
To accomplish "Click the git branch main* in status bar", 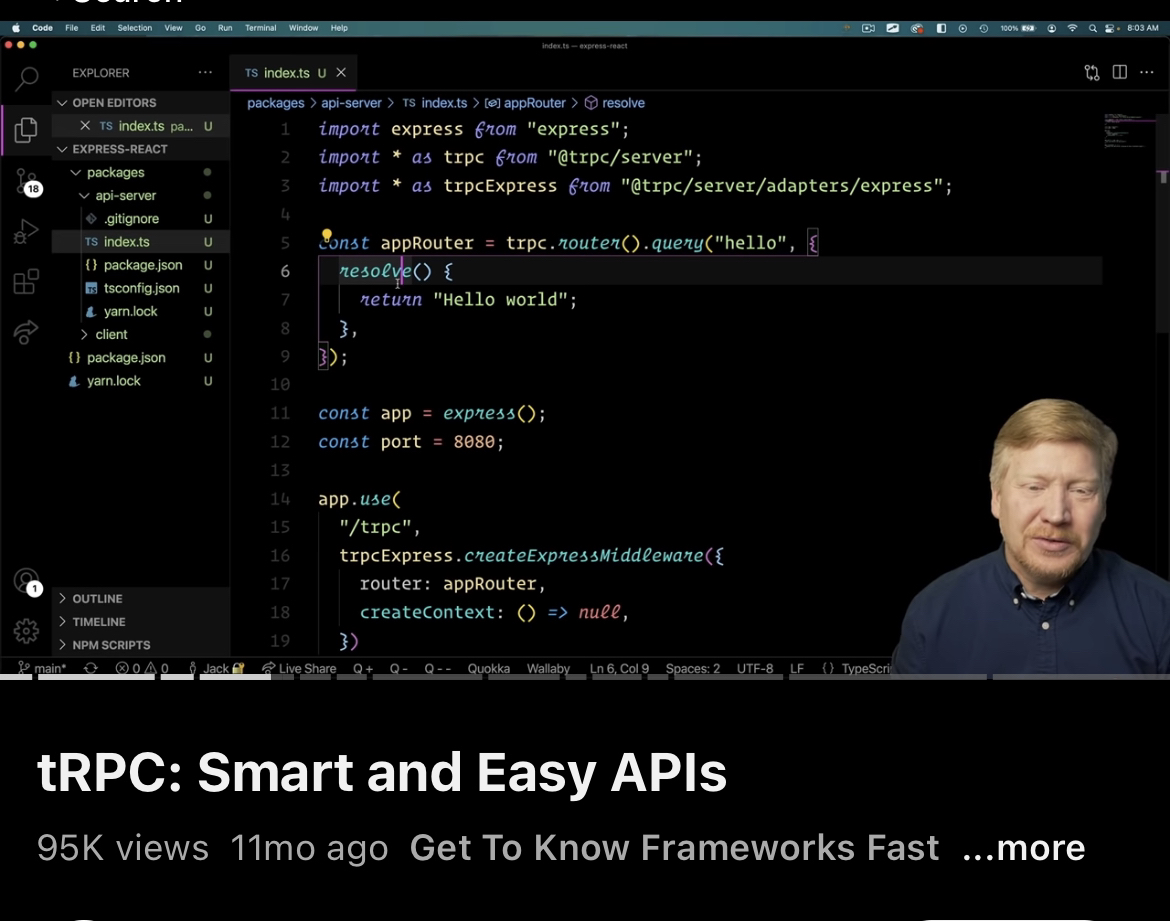I will (x=43, y=668).
